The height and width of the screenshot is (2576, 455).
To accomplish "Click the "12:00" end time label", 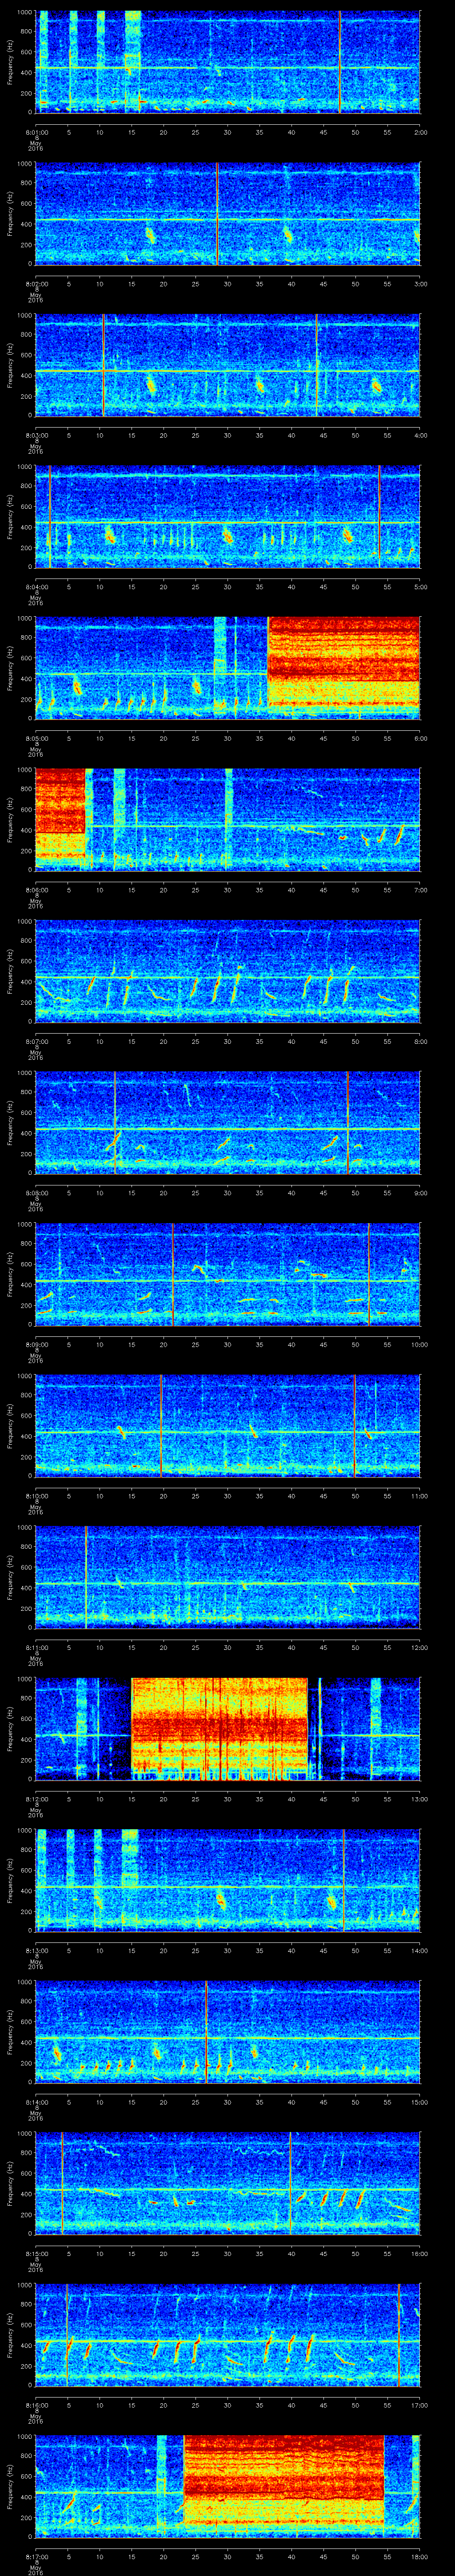I will [419, 1647].
